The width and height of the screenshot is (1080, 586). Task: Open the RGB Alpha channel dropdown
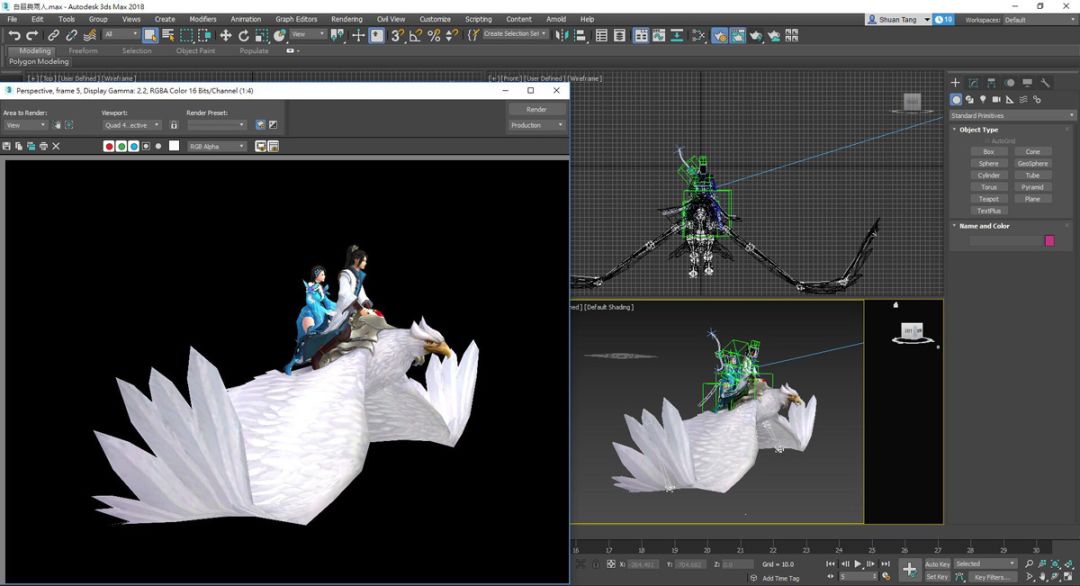click(216, 146)
